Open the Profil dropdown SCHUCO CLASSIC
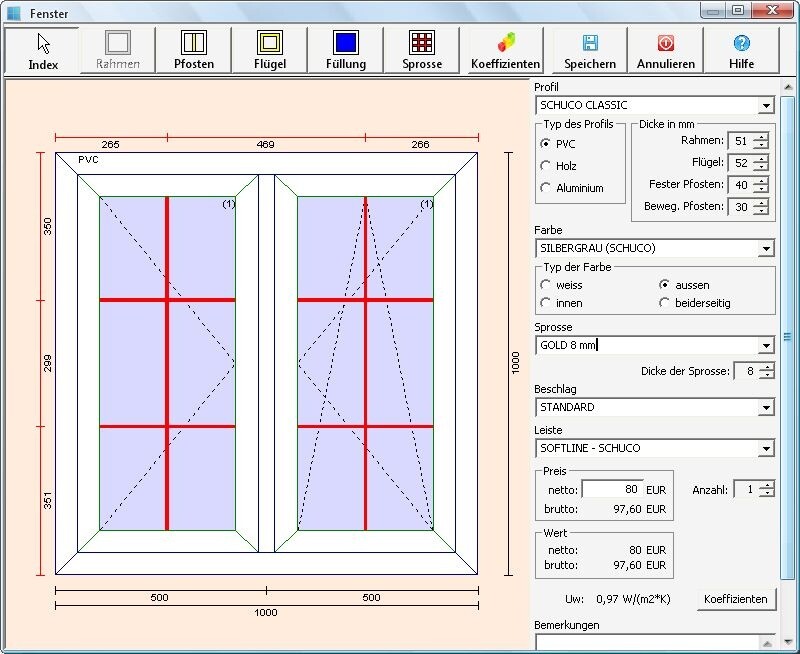The height and width of the screenshot is (654, 800). coord(765,106)
